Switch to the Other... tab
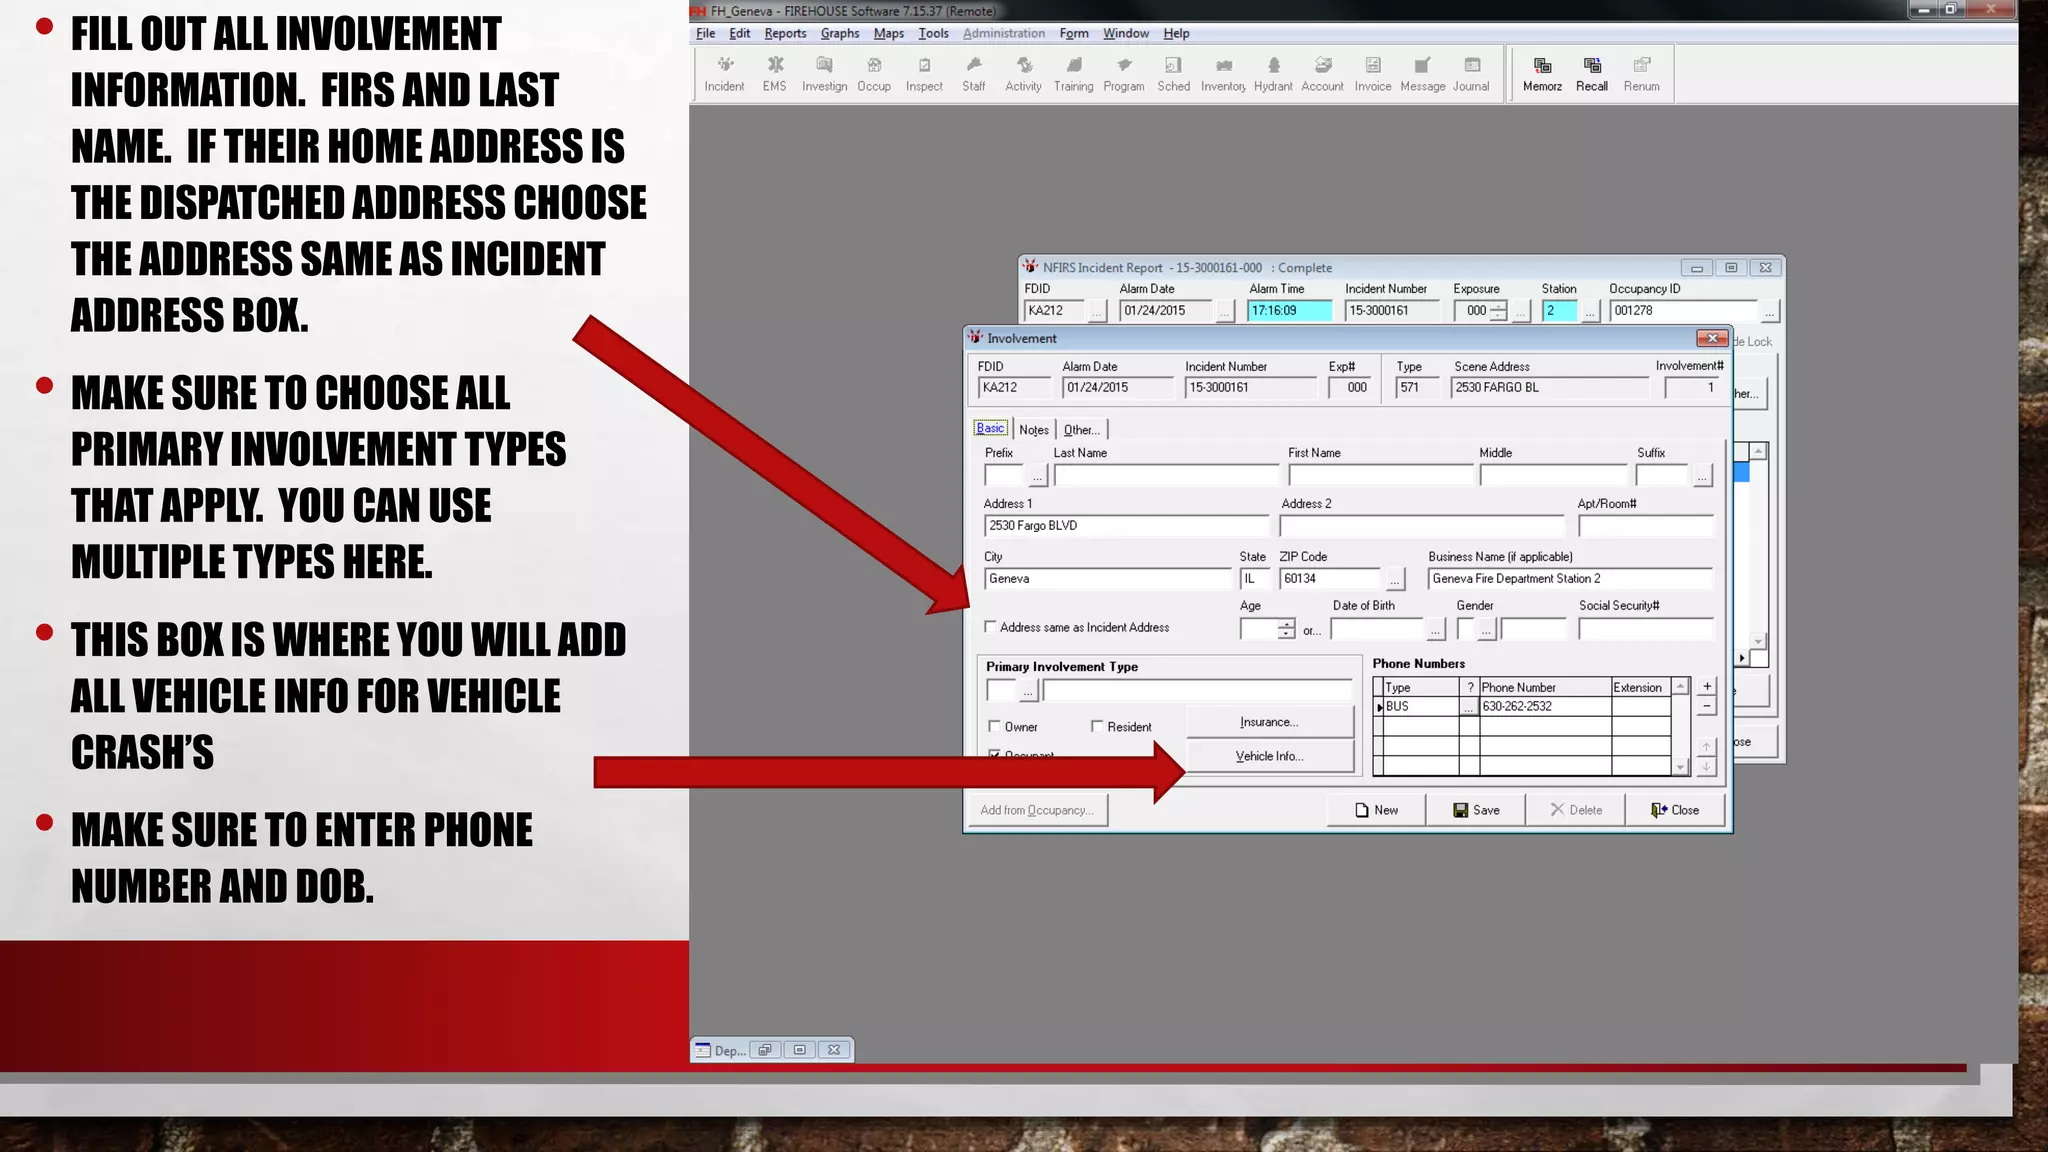The image size is (2048, 1152). tap(1081, 430)
